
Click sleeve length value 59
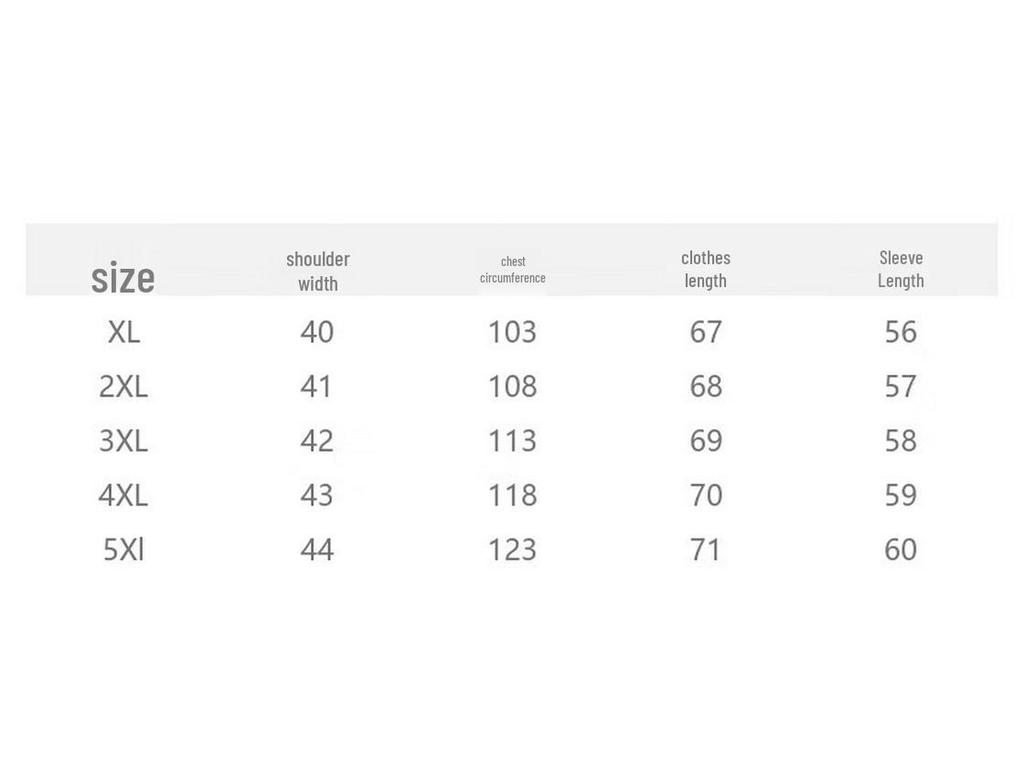[x=901, y=495]
